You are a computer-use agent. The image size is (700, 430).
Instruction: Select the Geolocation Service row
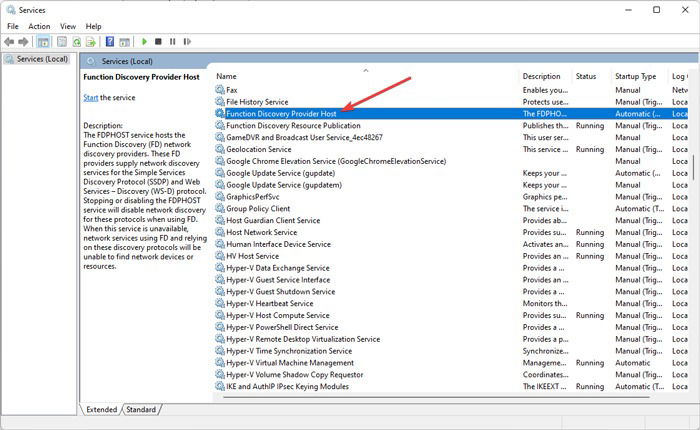point(451,149)
